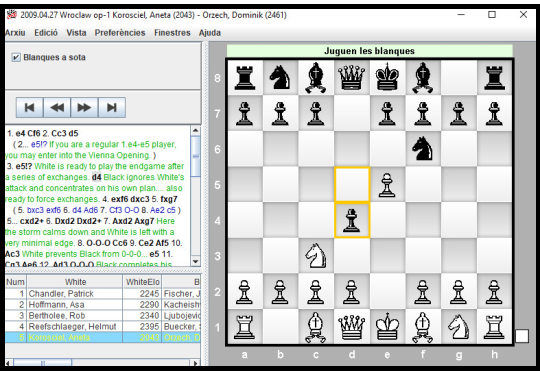Jump to the last move of the game
The width and height of the screenshot is (540, 374).
(112, 108)
